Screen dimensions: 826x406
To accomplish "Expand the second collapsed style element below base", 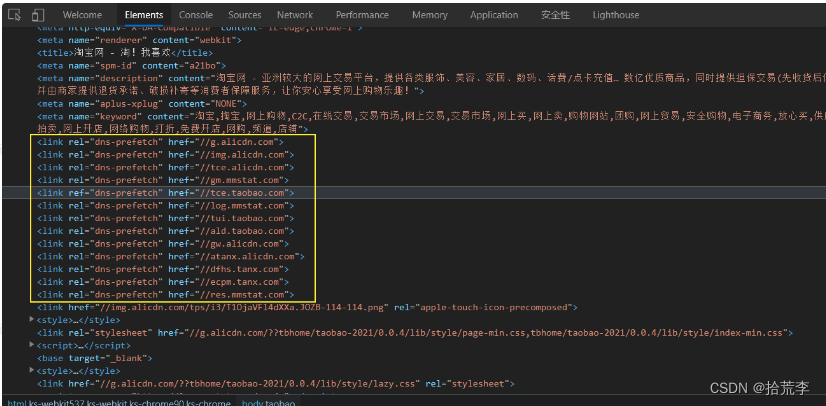I will pos(33,371).
